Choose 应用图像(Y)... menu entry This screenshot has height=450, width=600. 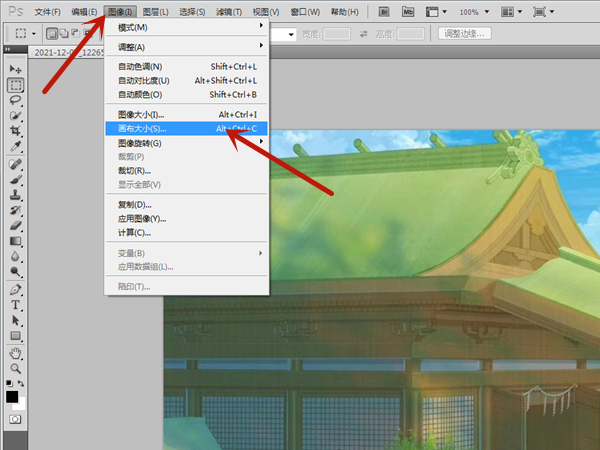(x=187, y=219)
